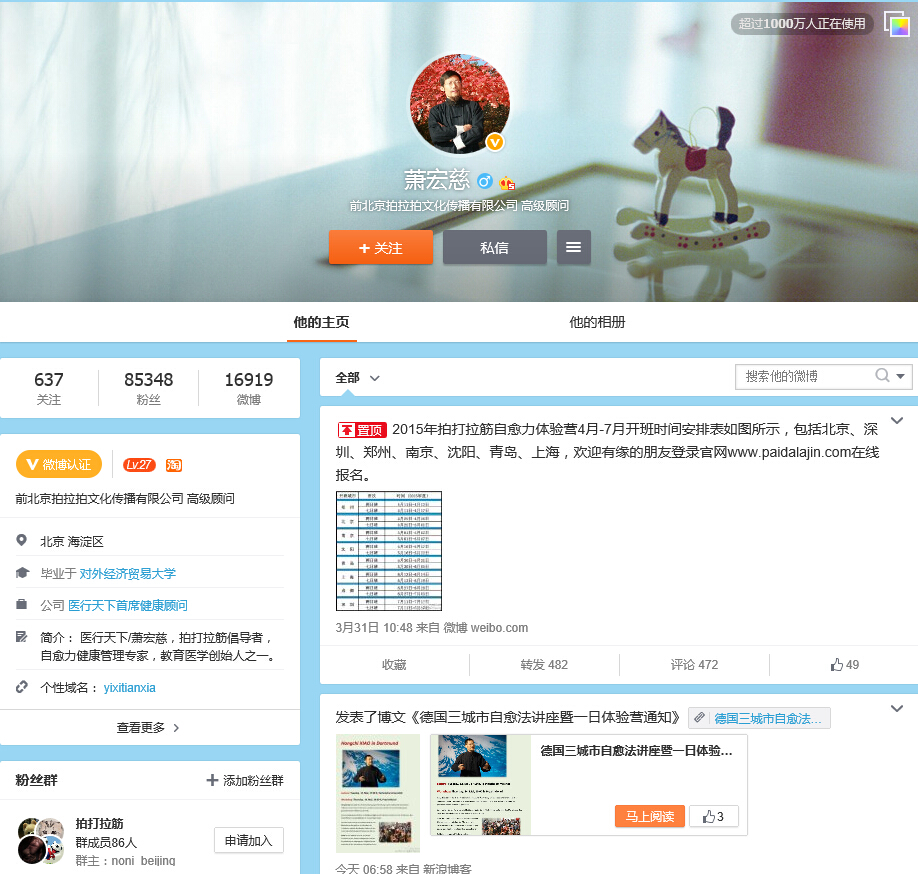
Task: Open the 对外经济贸易大学 link
Action: [127, 573]
